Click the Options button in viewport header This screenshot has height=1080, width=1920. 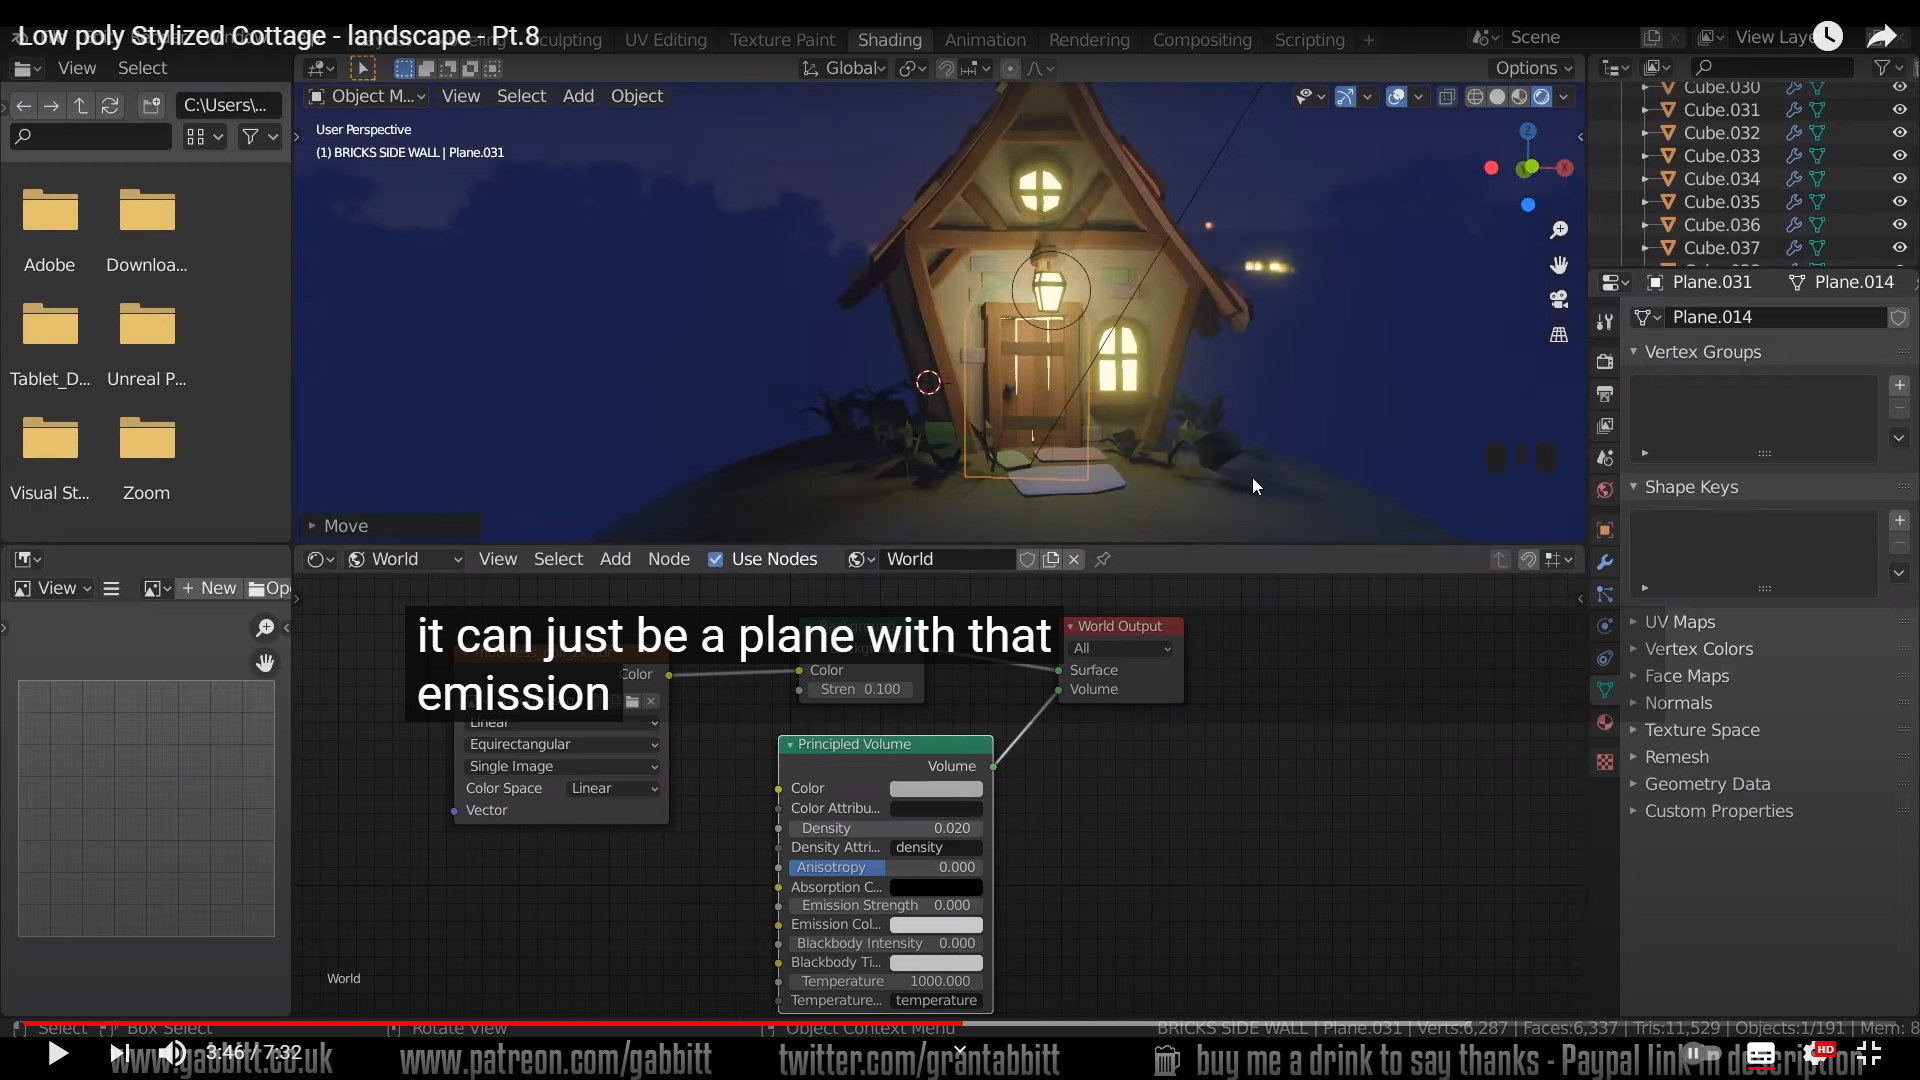coord(1532,68)
